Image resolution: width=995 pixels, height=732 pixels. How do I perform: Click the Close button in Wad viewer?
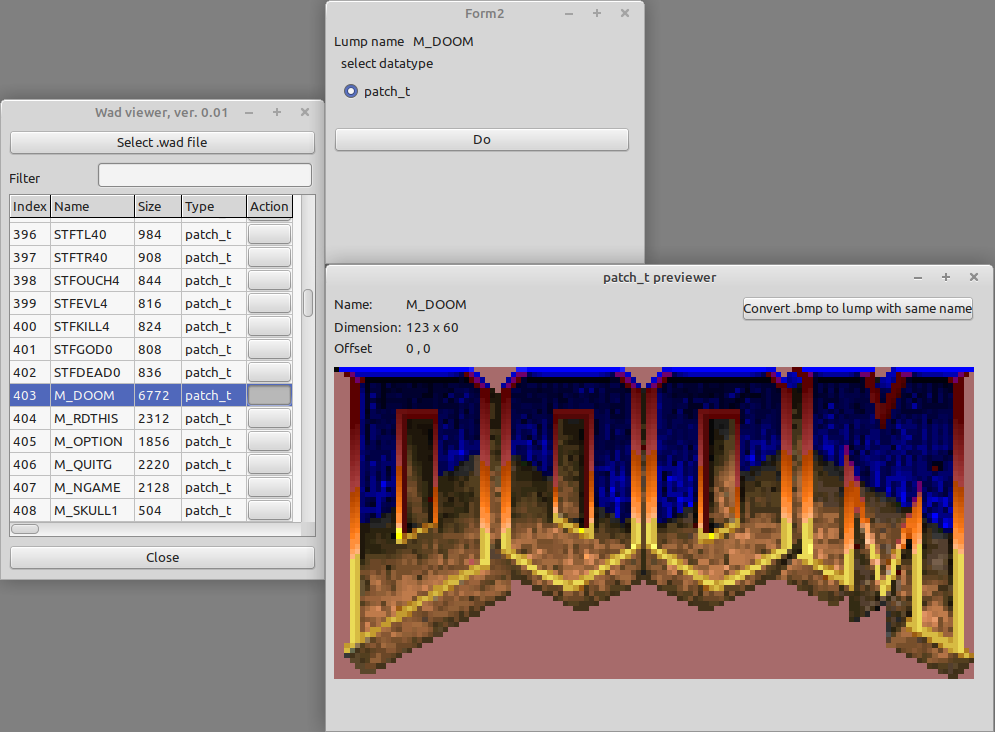coord(162,558)
